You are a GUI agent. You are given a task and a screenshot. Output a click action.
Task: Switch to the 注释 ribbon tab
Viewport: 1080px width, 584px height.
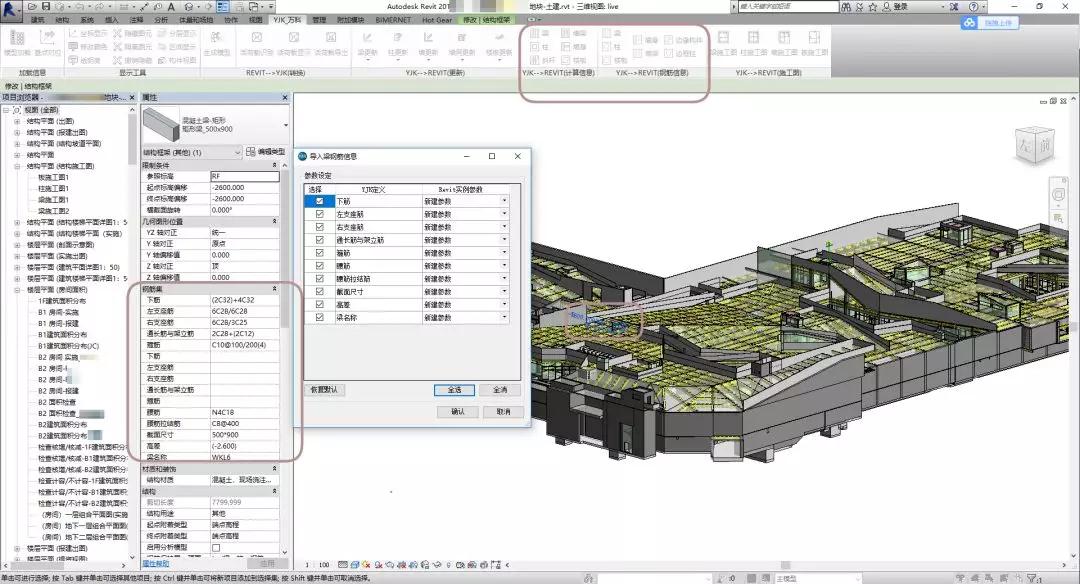coord(136,21)
